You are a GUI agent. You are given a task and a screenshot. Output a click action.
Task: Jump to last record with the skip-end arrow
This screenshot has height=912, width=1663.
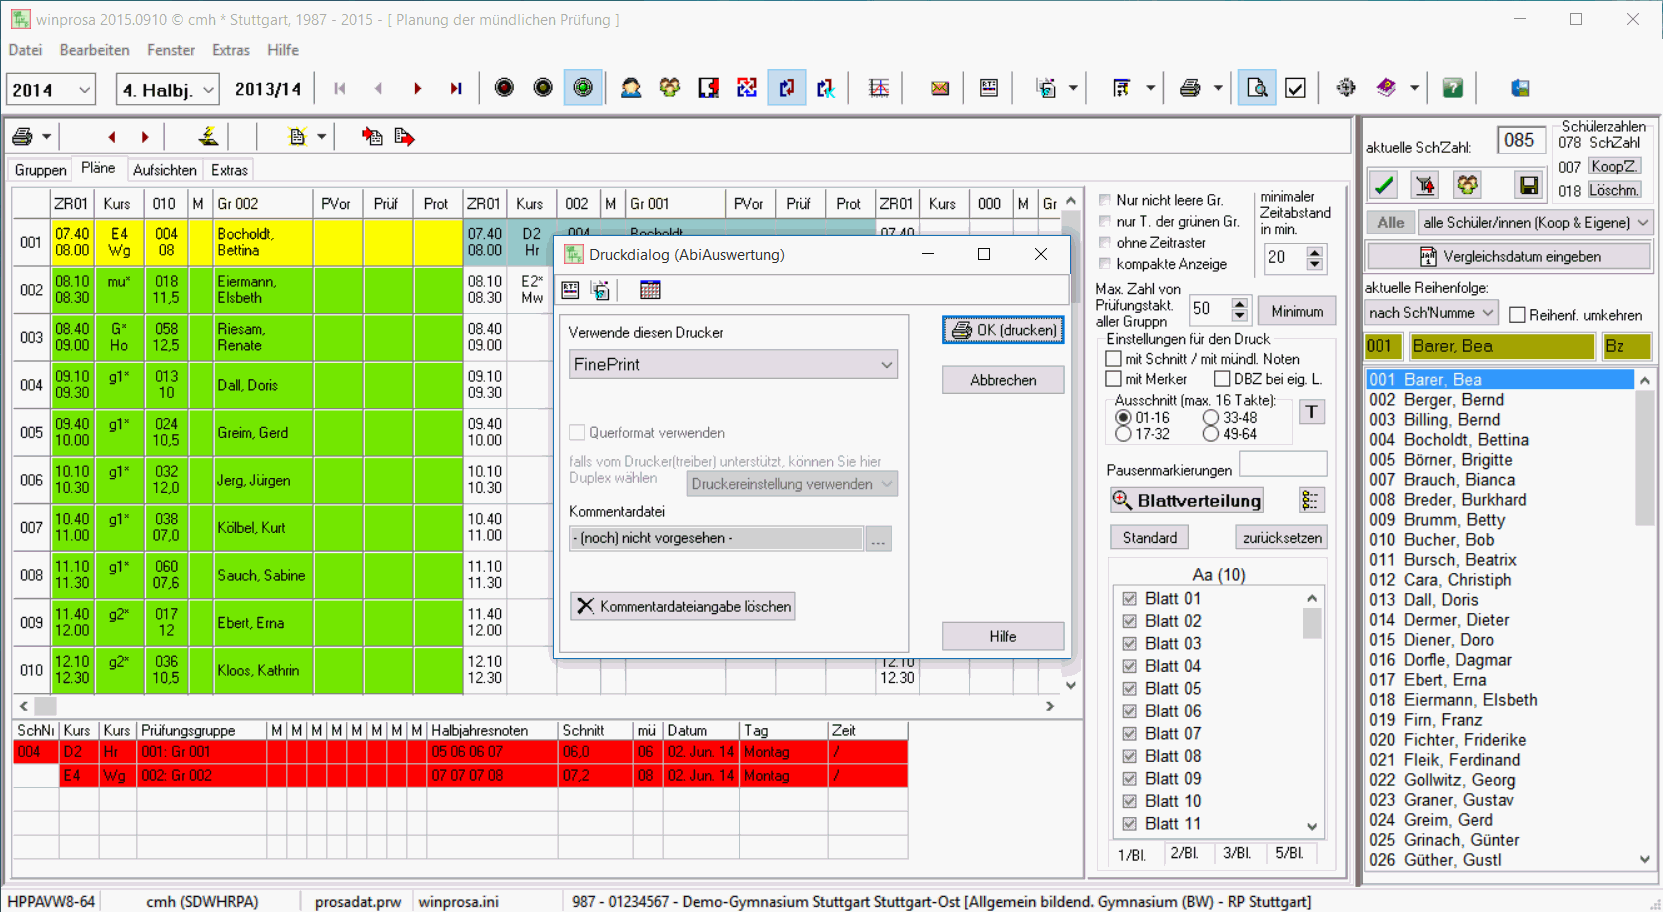[x=456, y=88]
